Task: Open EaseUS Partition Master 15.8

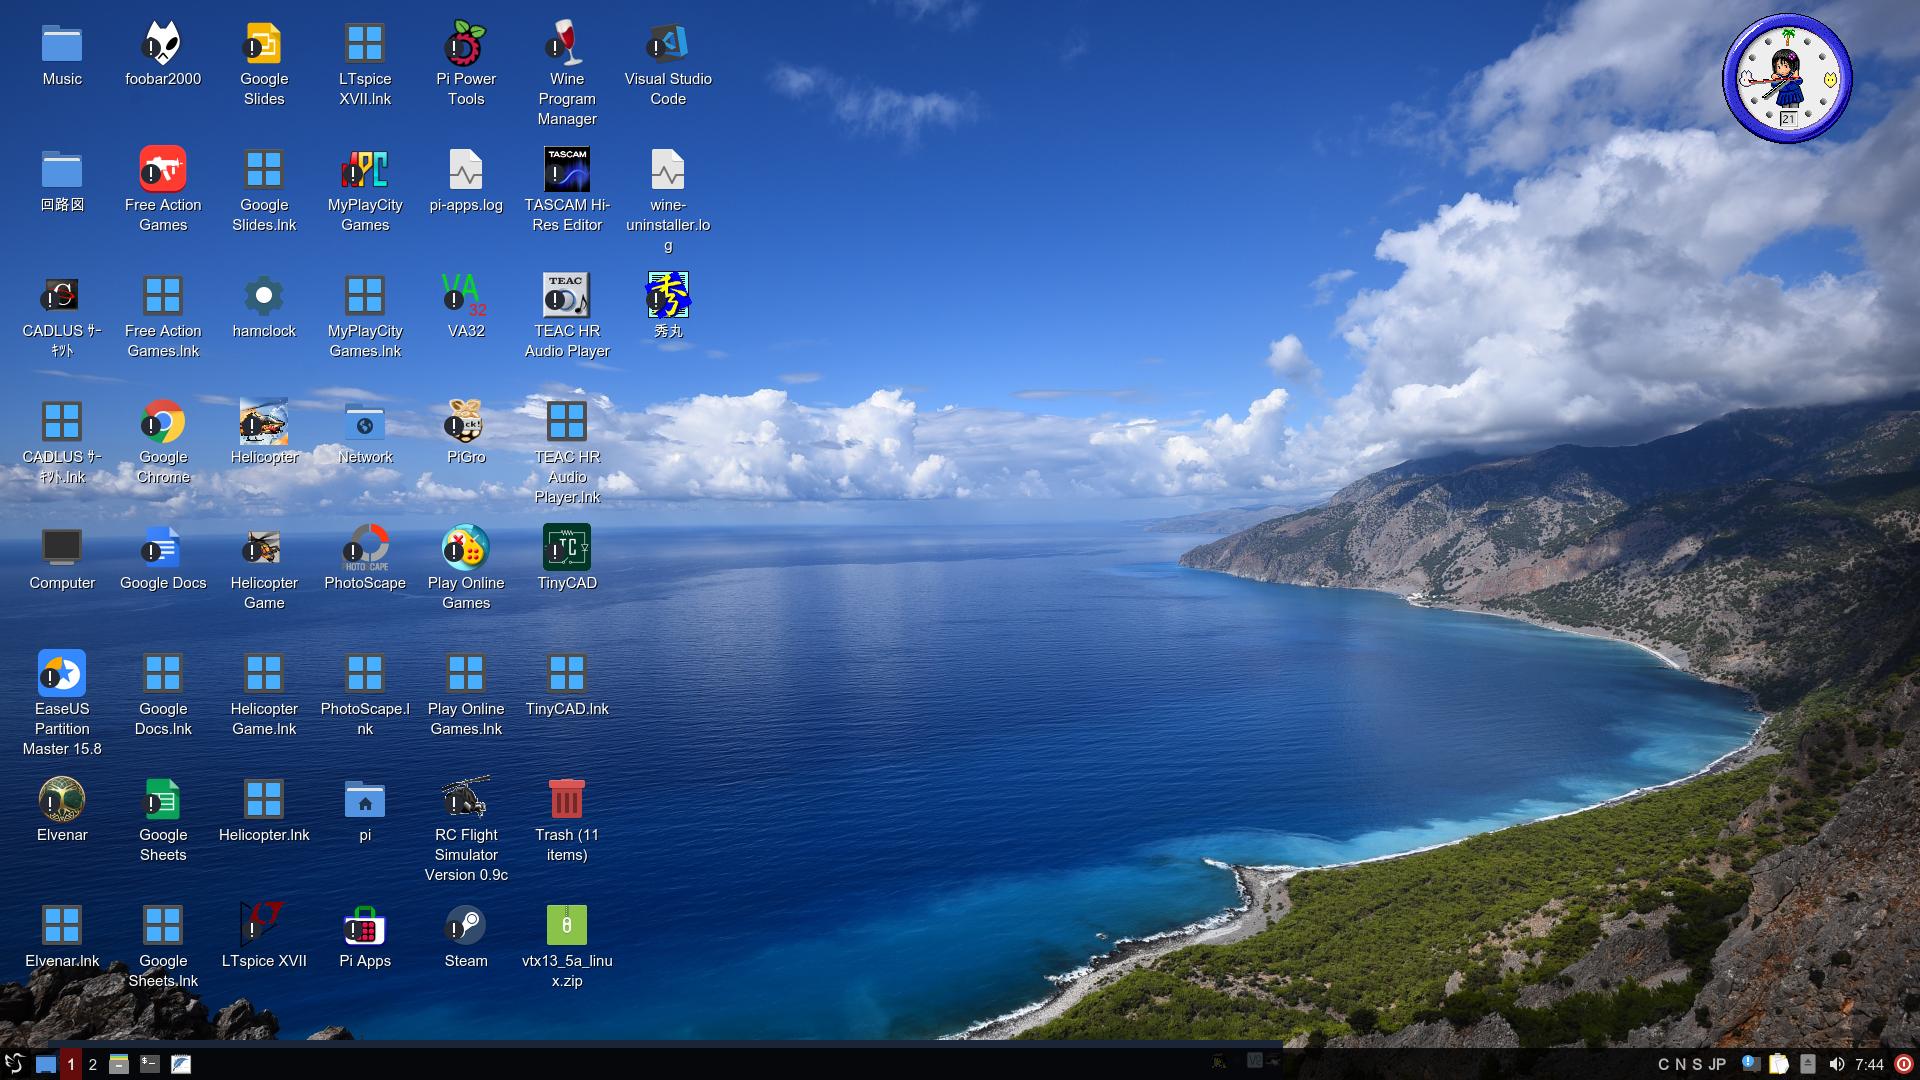Action: (x=62, y=674)
